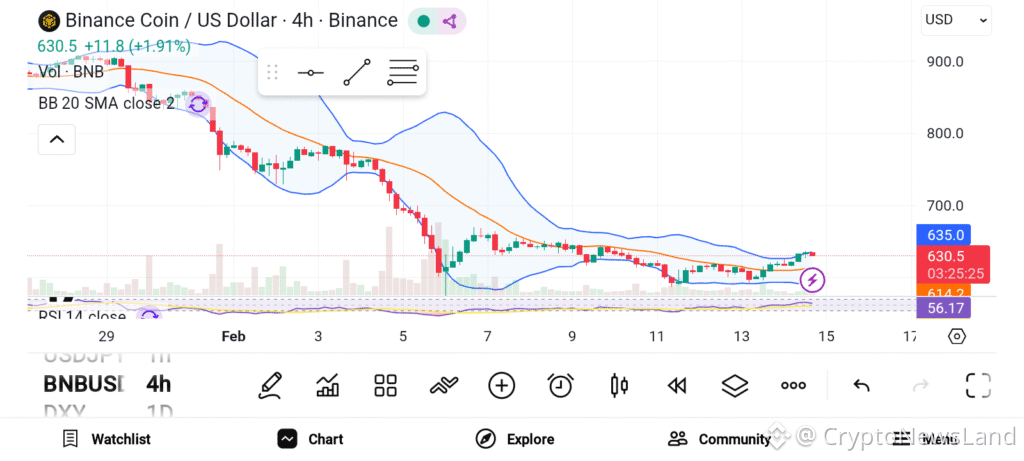Viewport: 1024px width, 461px height.
Task: Open the USD currency dropdown
Action: [x=956, y=20]
